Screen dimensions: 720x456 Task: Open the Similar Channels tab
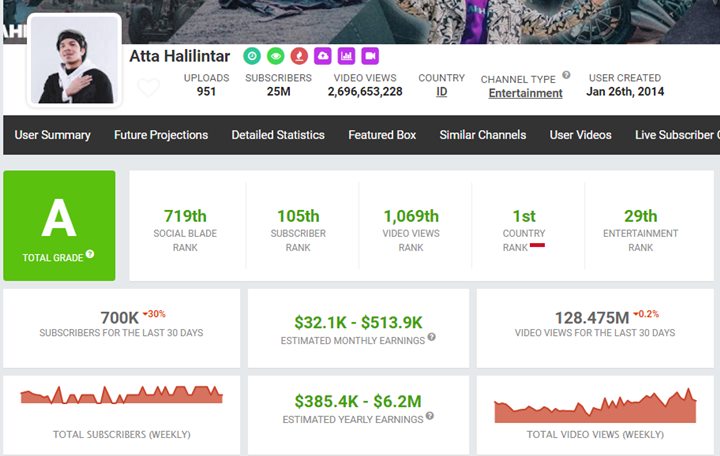coord(483,135)
